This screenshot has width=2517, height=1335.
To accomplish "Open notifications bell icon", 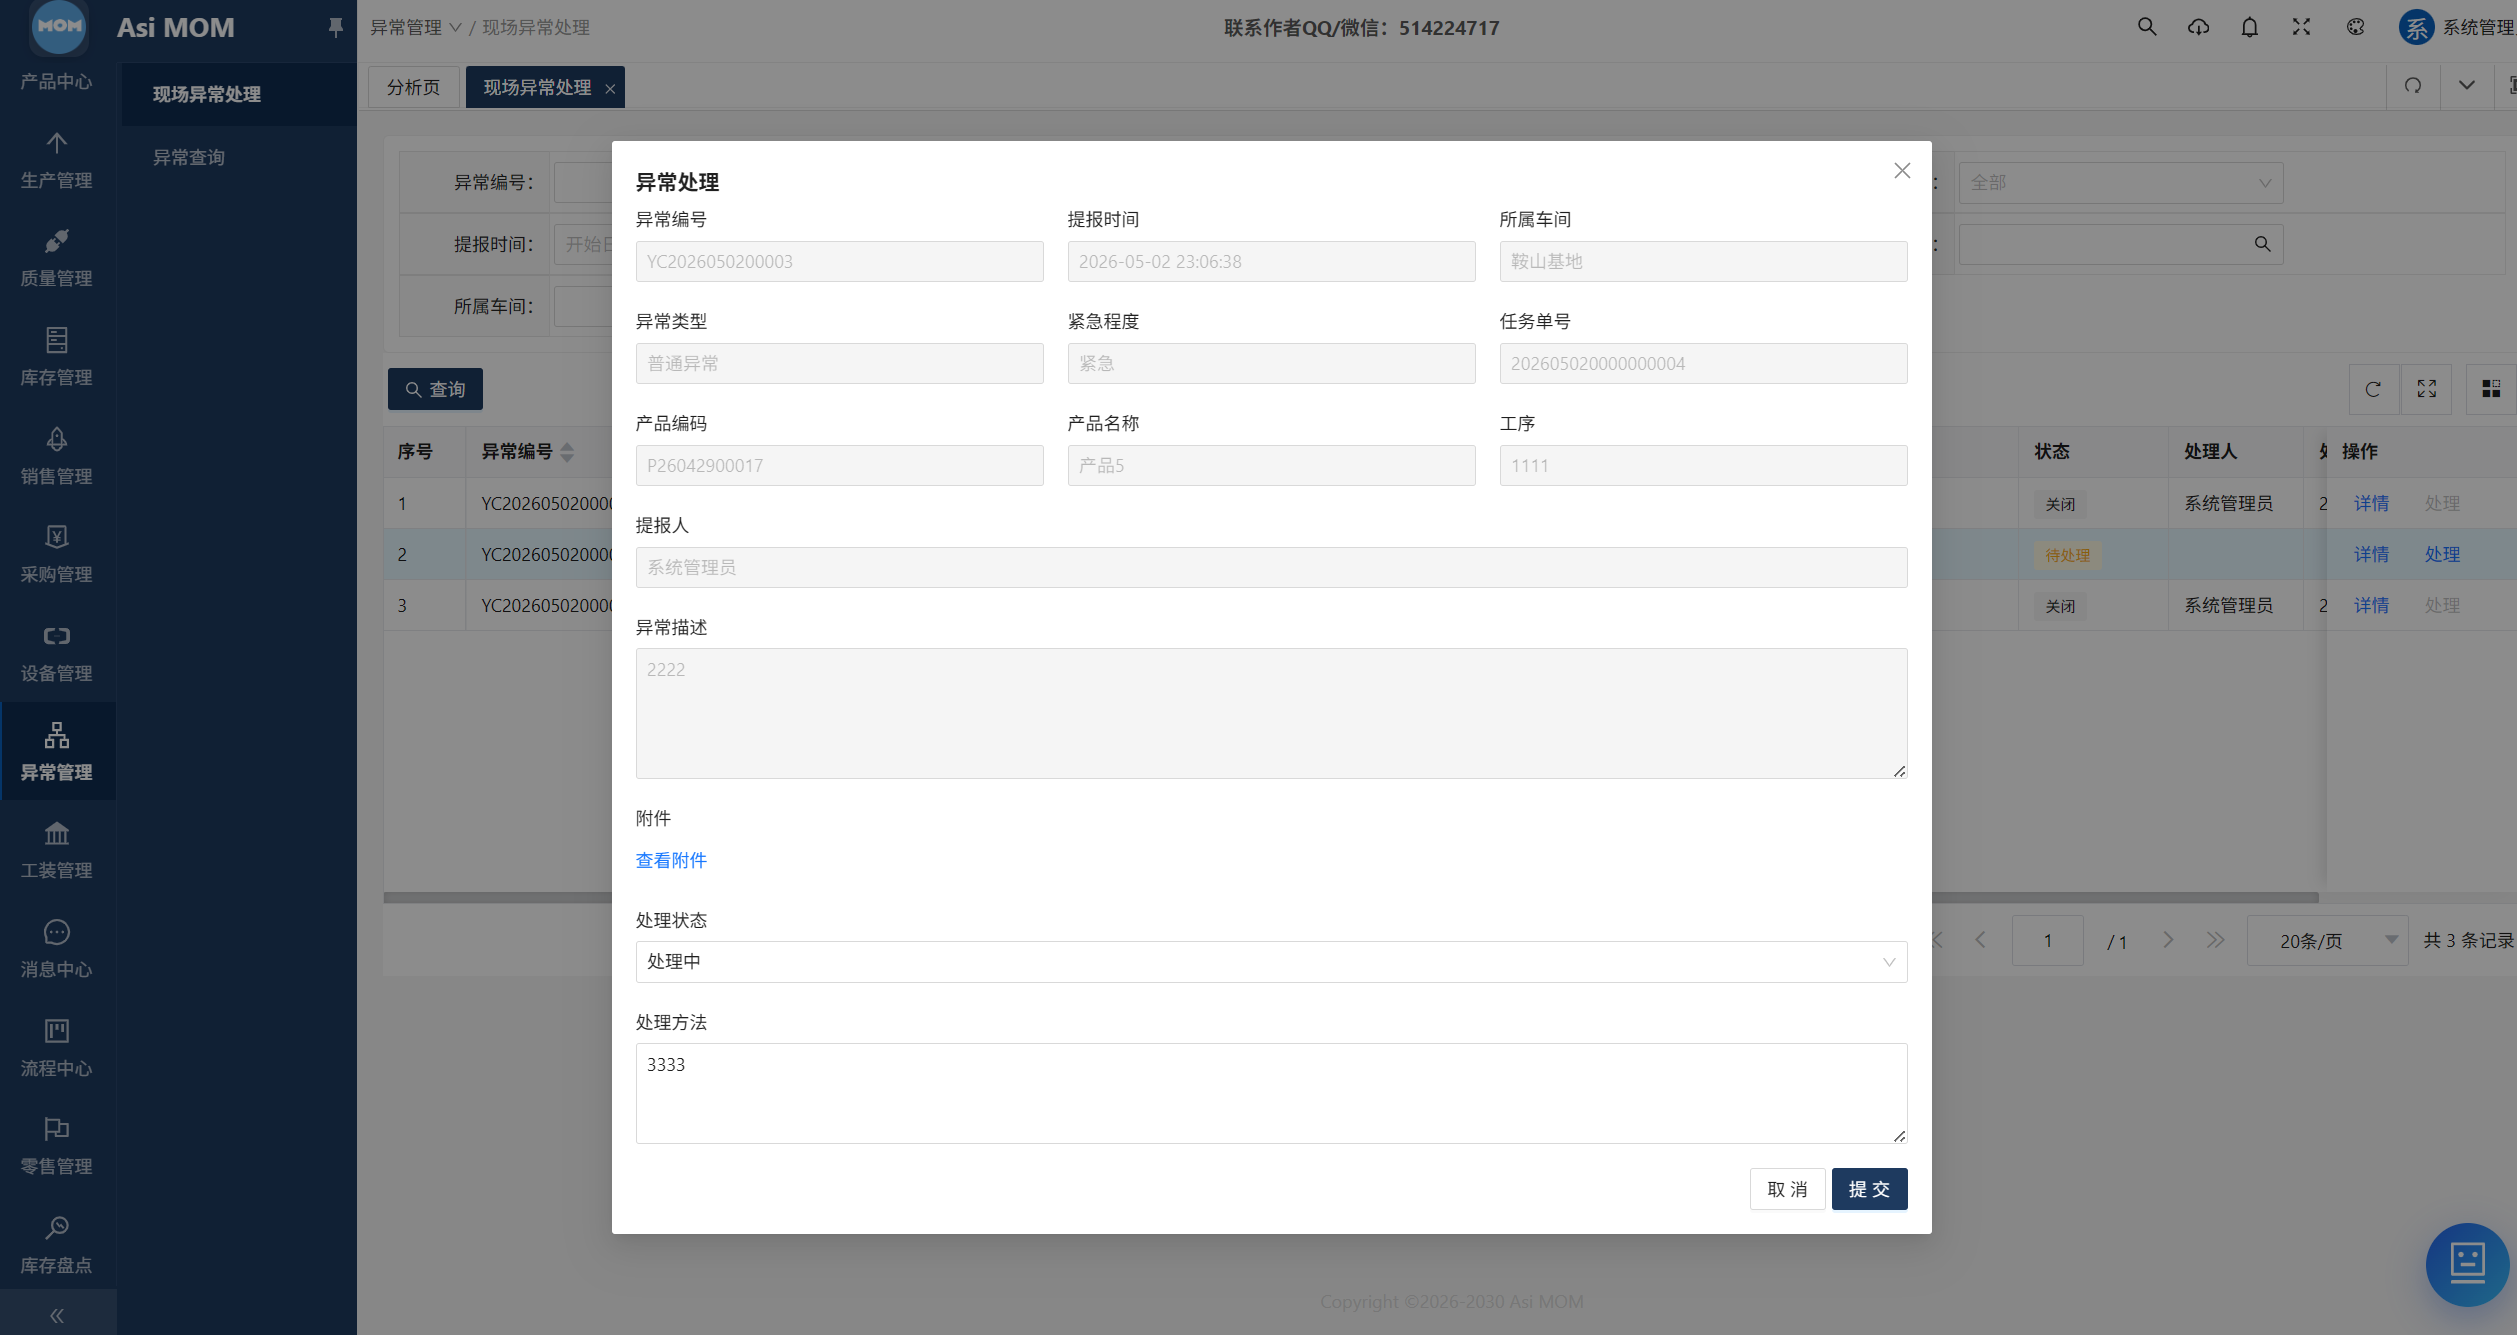I will point(2249,27).
